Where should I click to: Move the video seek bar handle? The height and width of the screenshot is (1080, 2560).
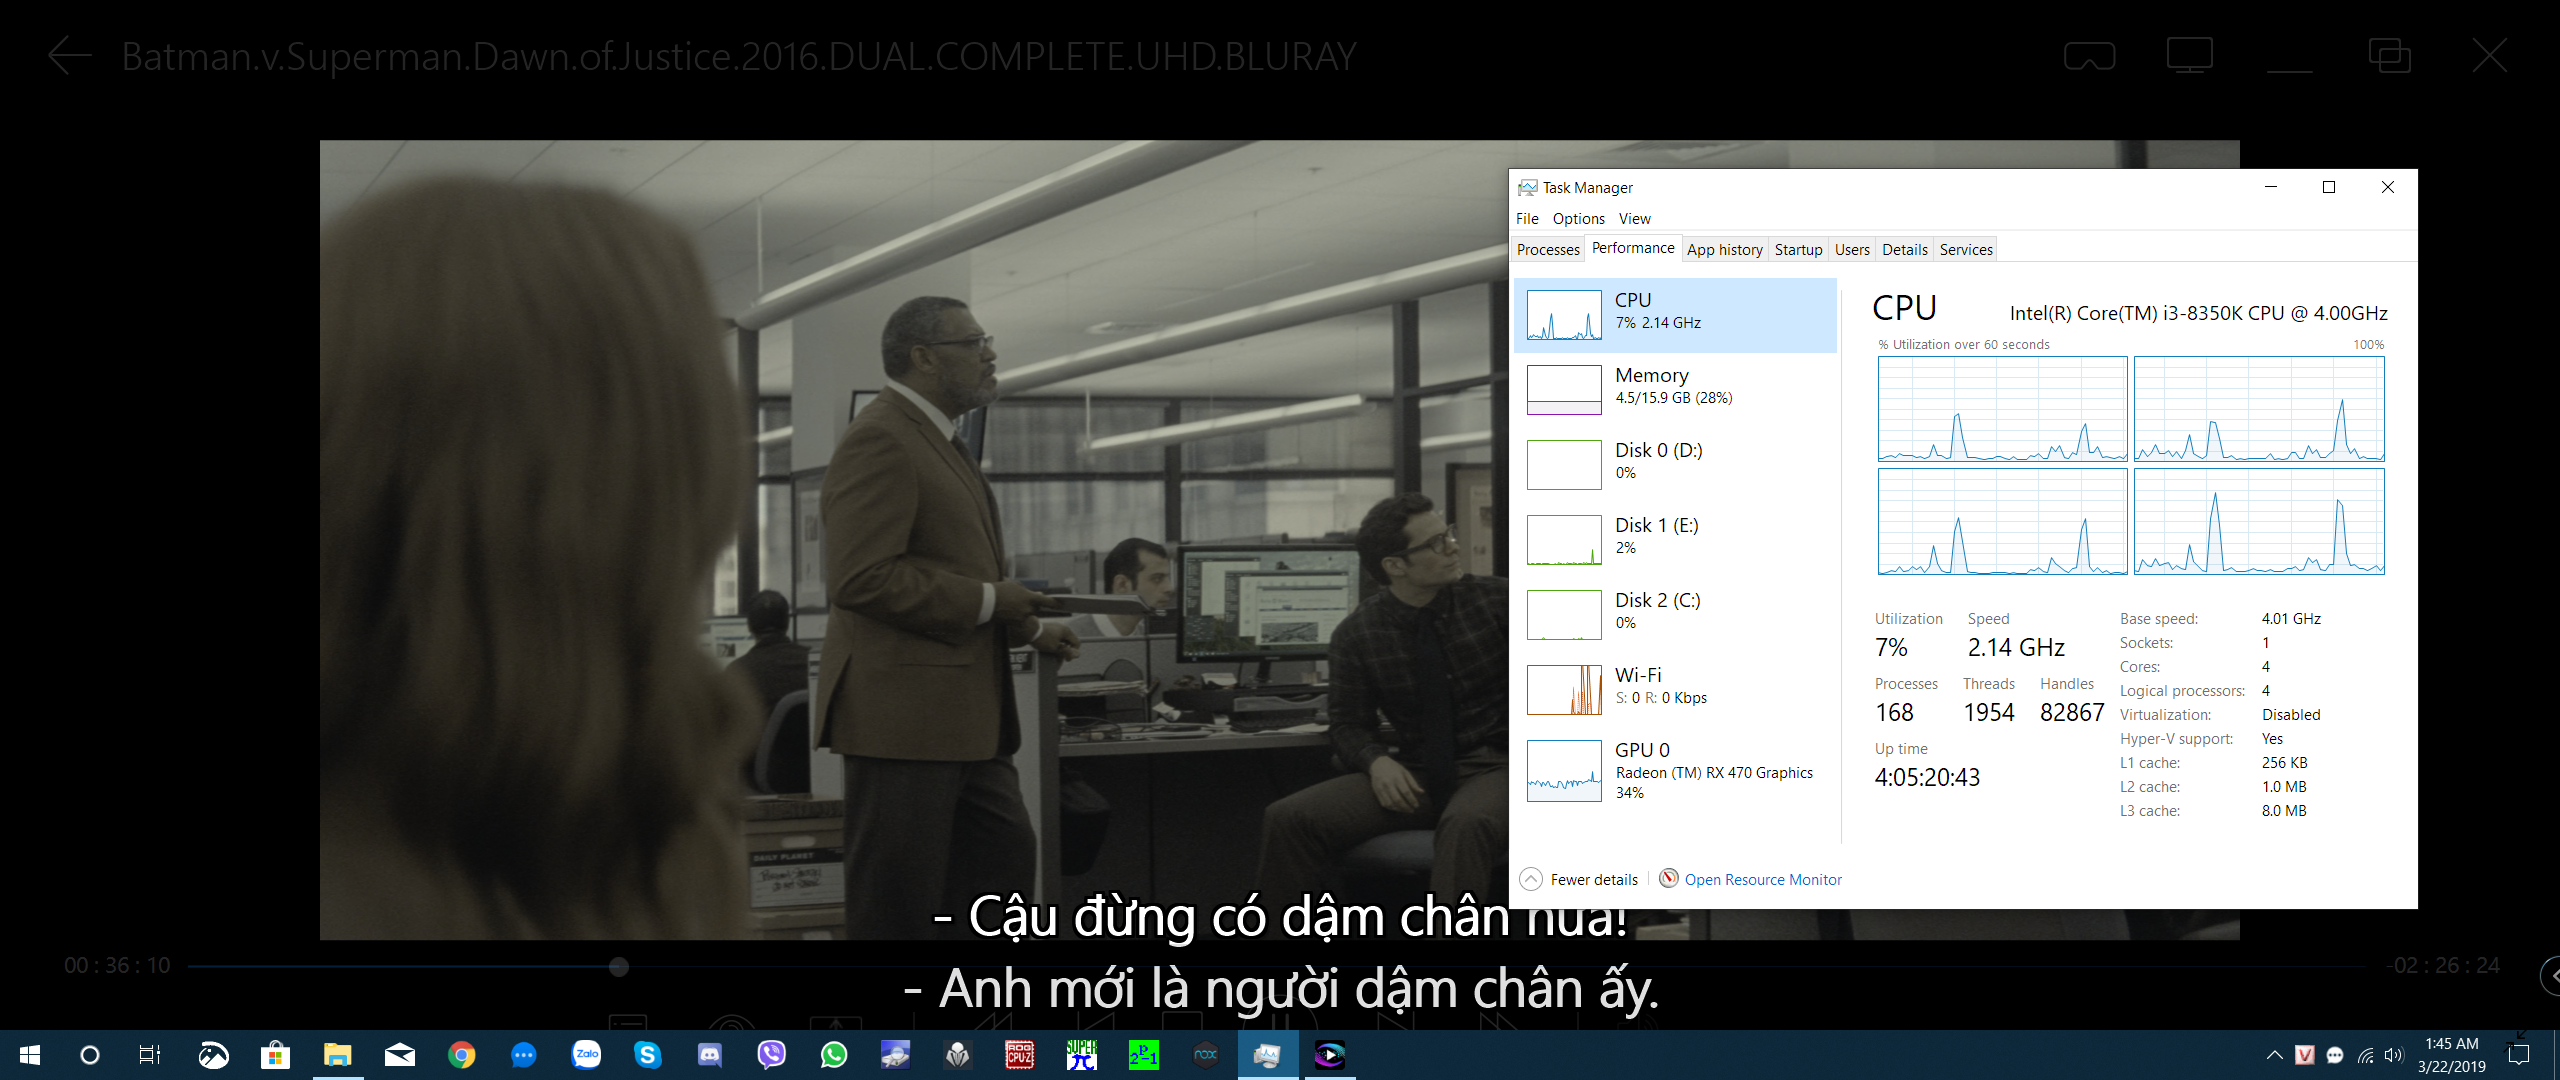(619, 966)
